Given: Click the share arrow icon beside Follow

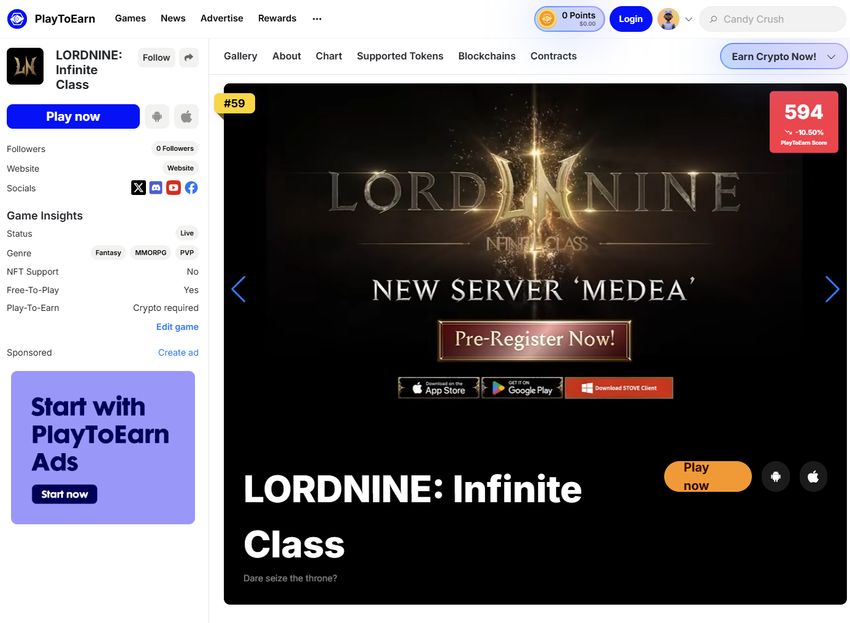Looking at the screenshot, I should coord(188,58).
